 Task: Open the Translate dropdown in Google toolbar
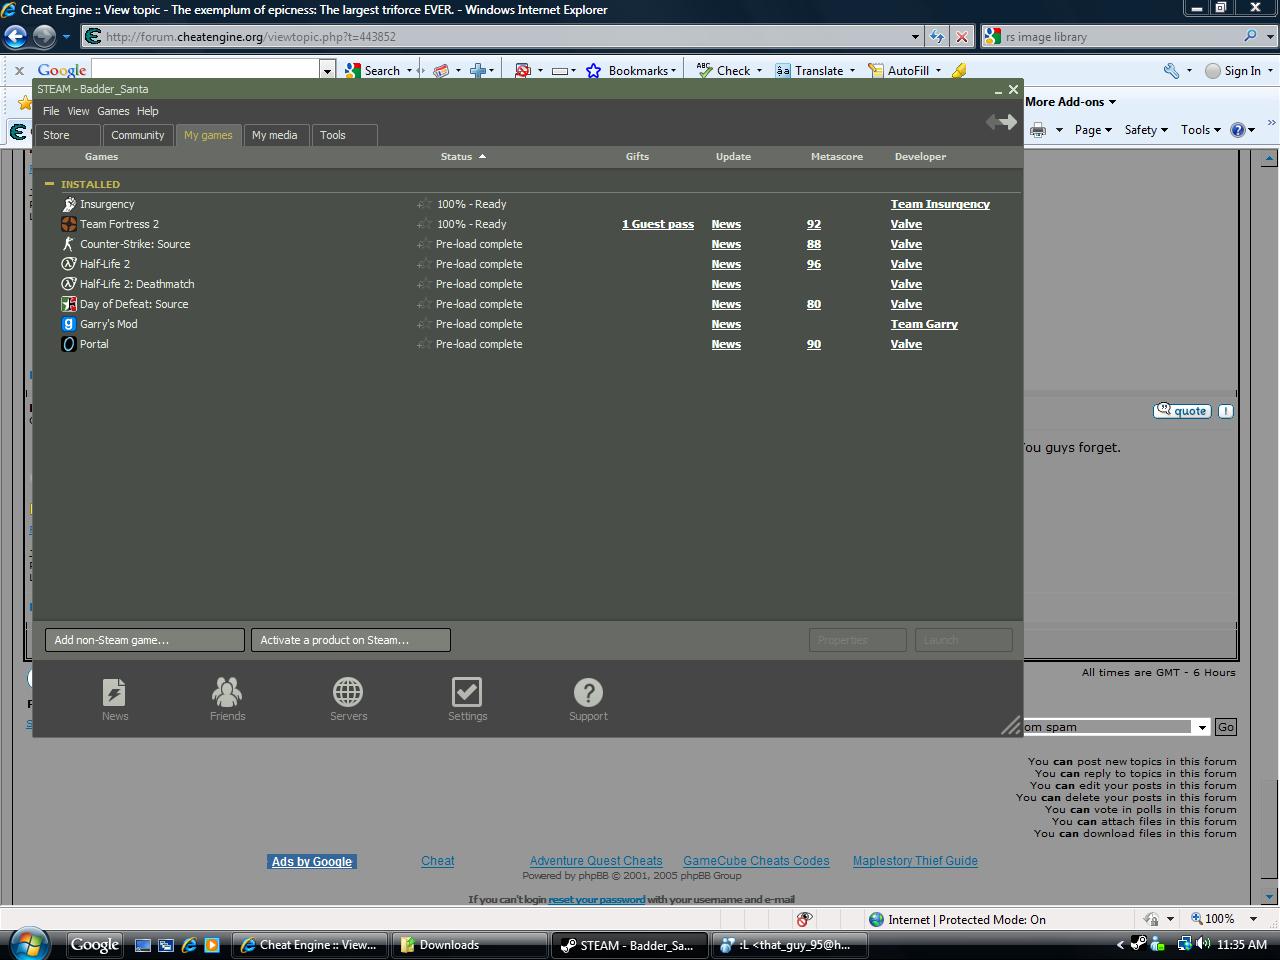click(852, 71)
